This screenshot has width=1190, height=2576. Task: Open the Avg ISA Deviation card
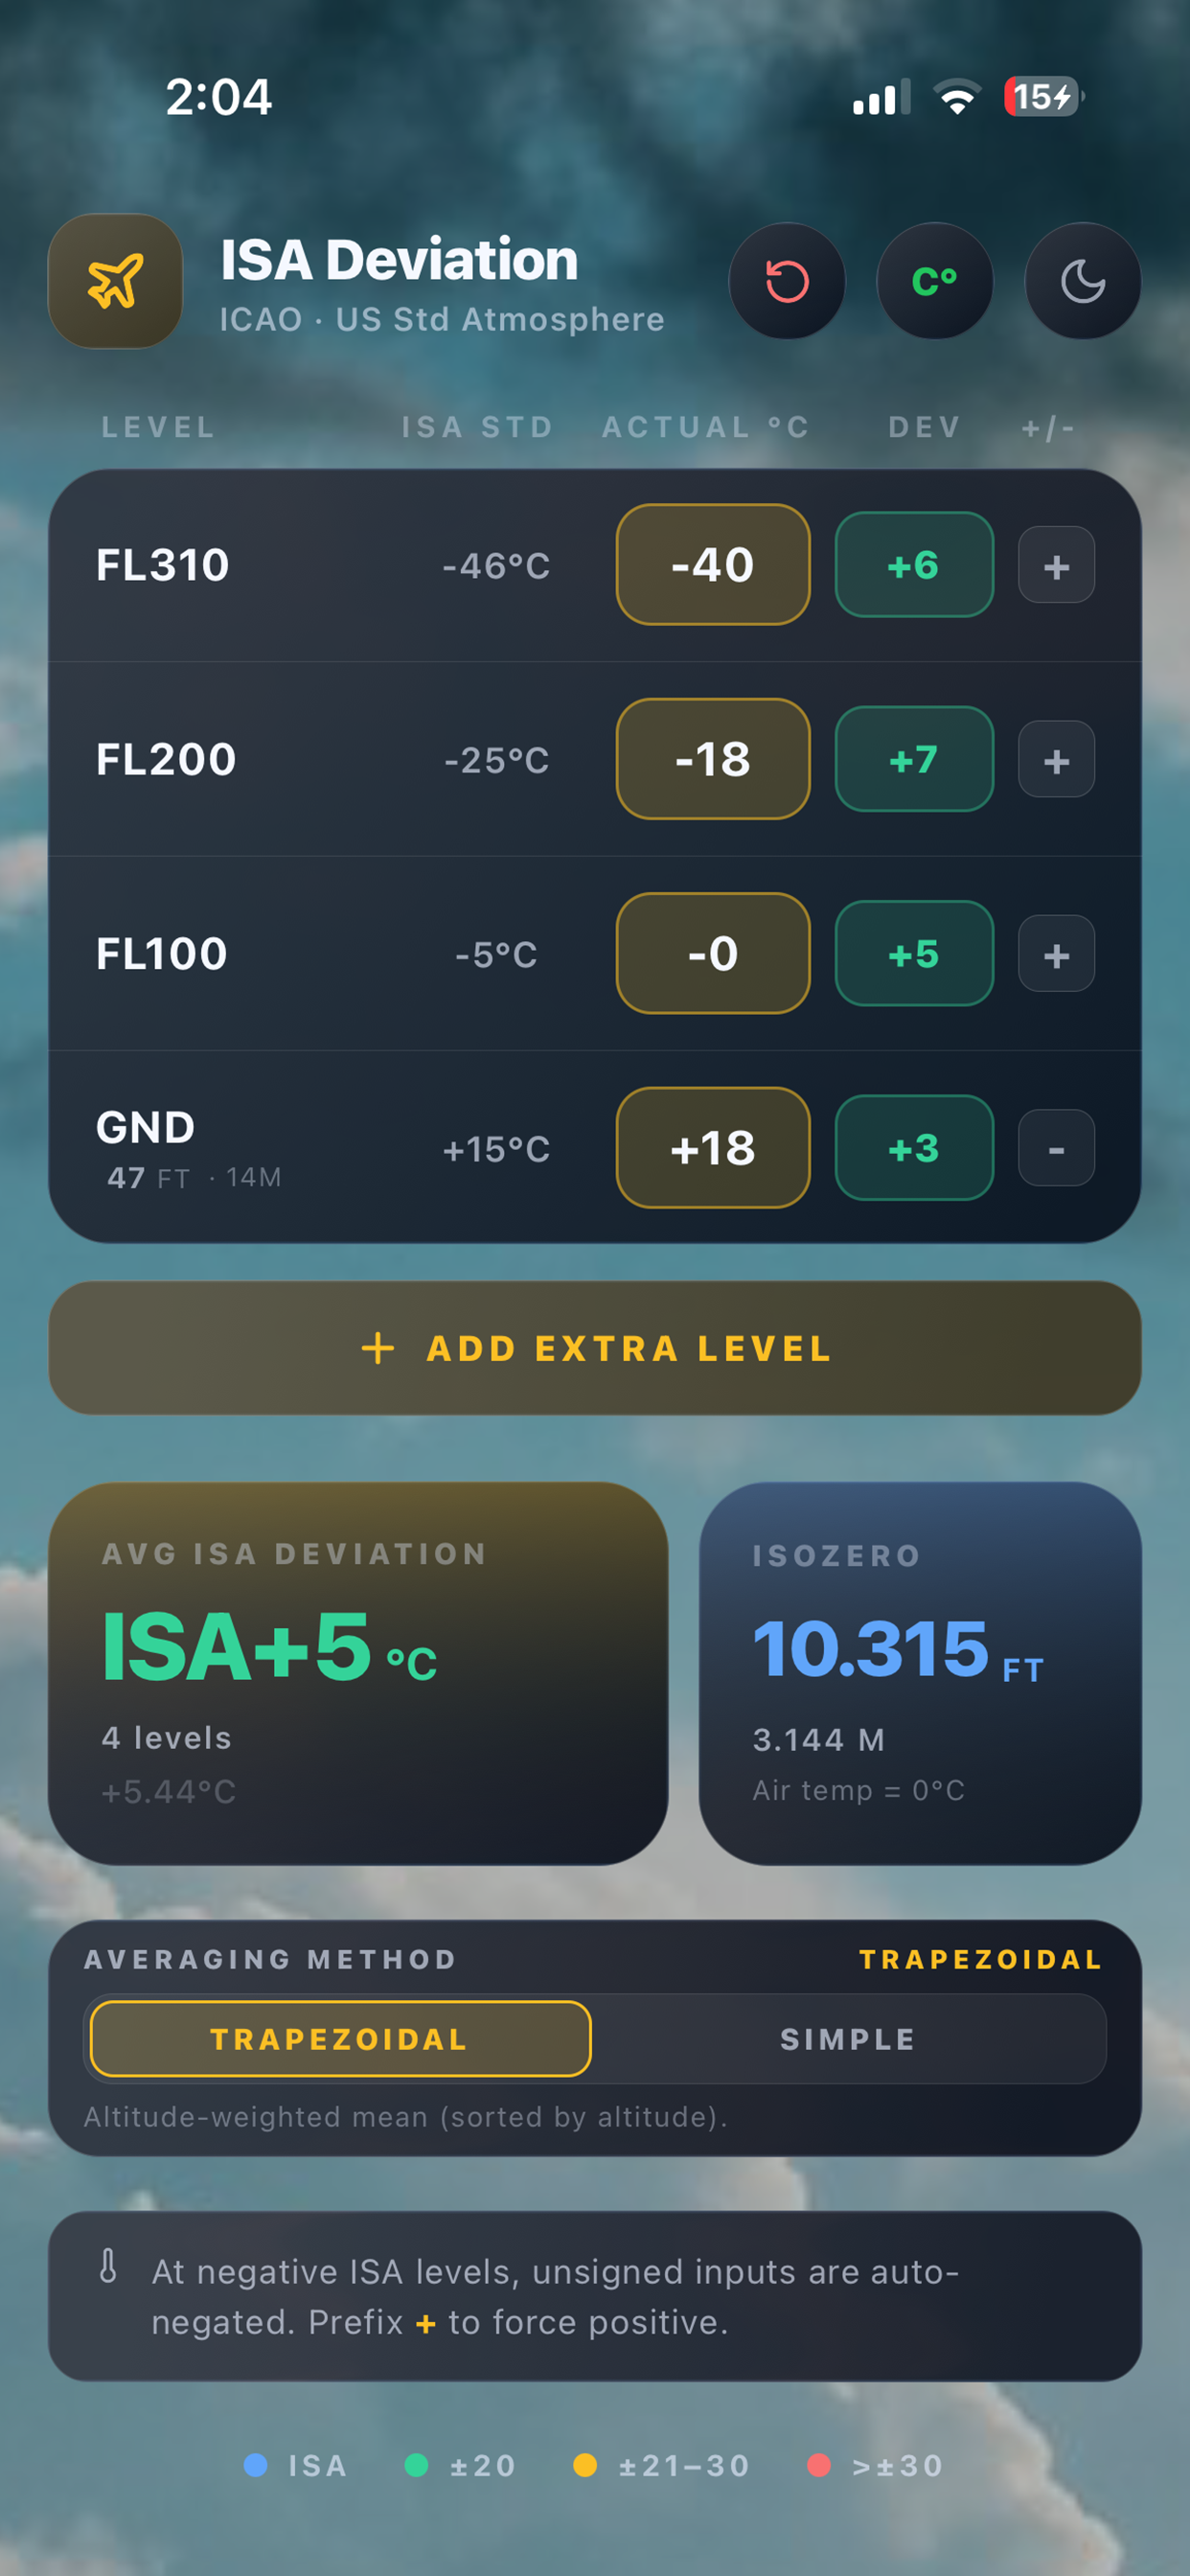click(358, 1673)
